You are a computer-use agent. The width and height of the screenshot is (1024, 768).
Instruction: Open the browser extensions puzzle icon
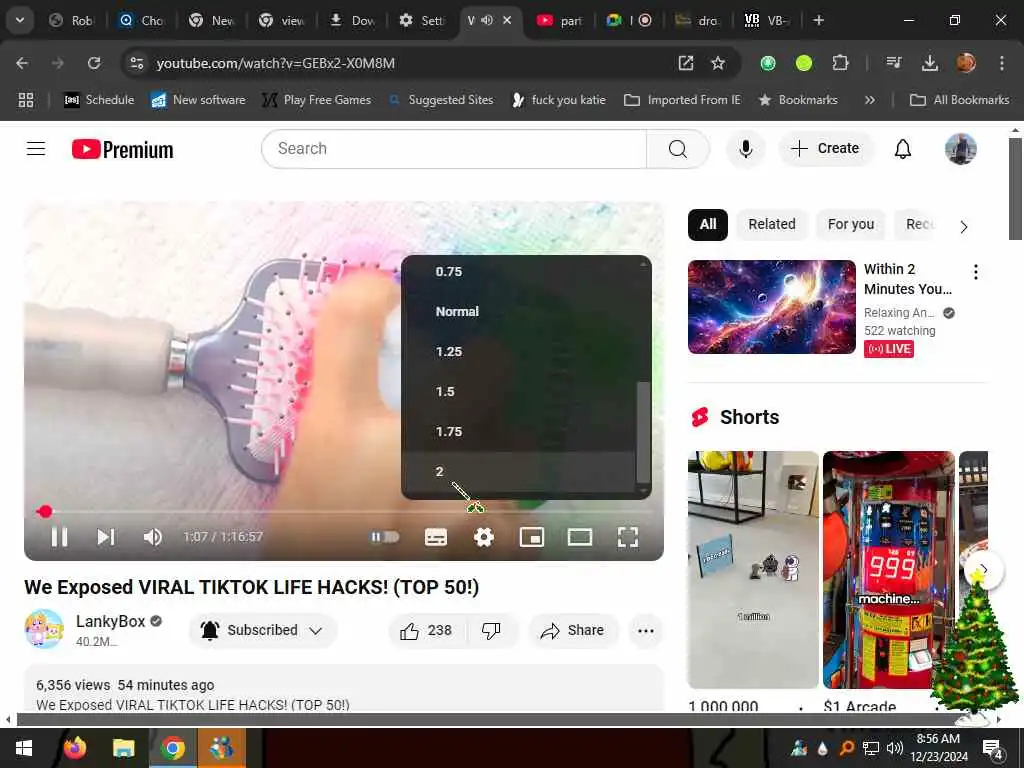click(x=840, y=63)
